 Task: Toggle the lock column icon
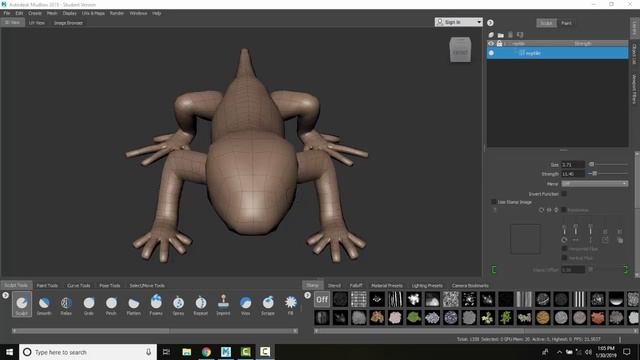pos(499,43)
